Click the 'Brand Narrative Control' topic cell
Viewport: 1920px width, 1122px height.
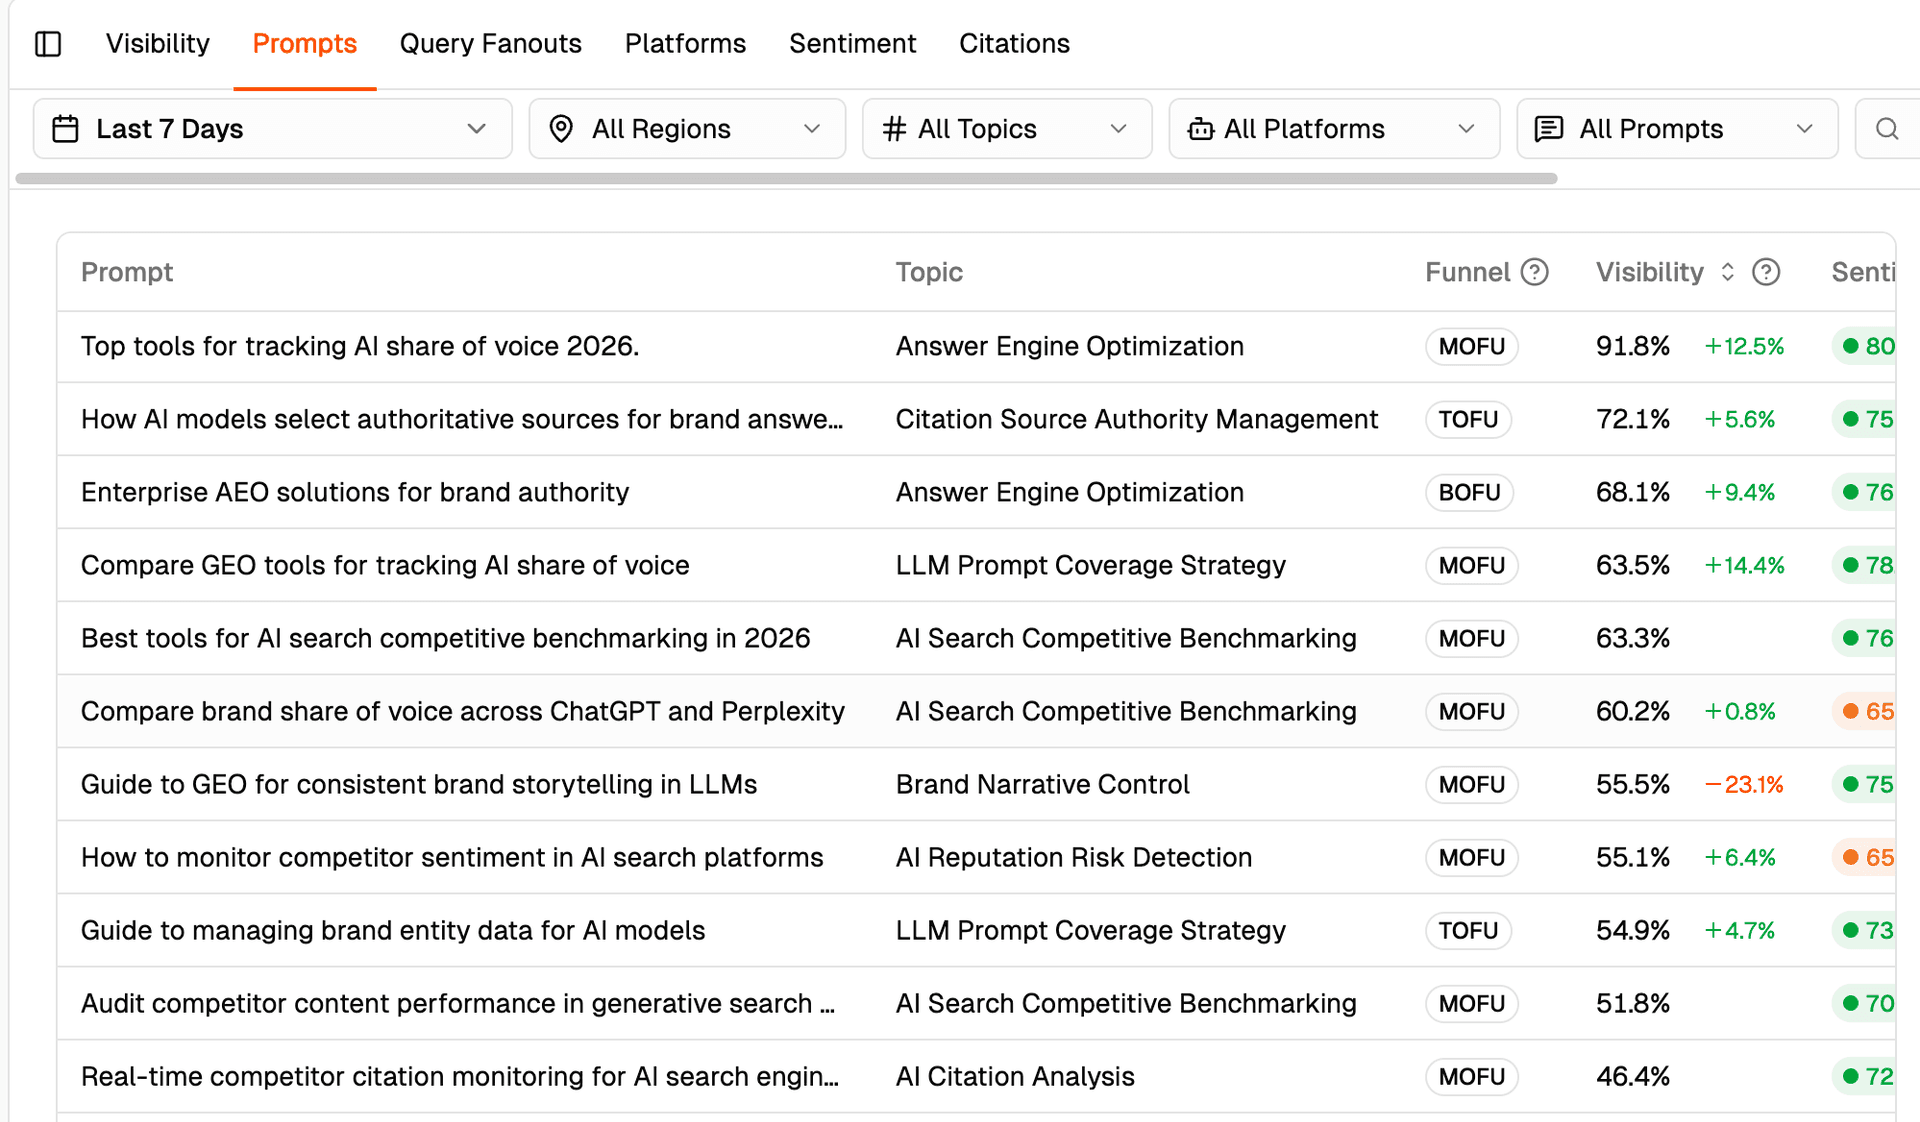(1043, 784)
